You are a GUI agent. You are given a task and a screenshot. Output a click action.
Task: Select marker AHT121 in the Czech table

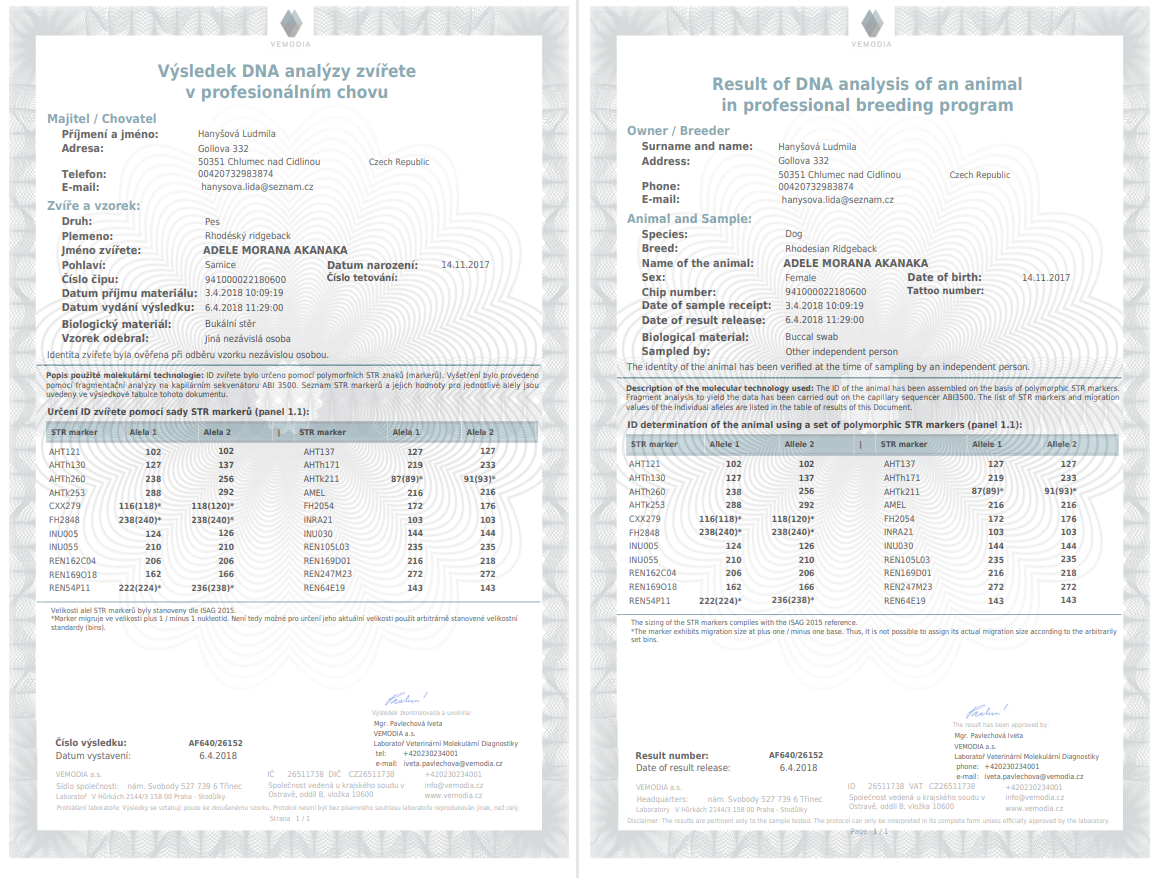(64, 452)
